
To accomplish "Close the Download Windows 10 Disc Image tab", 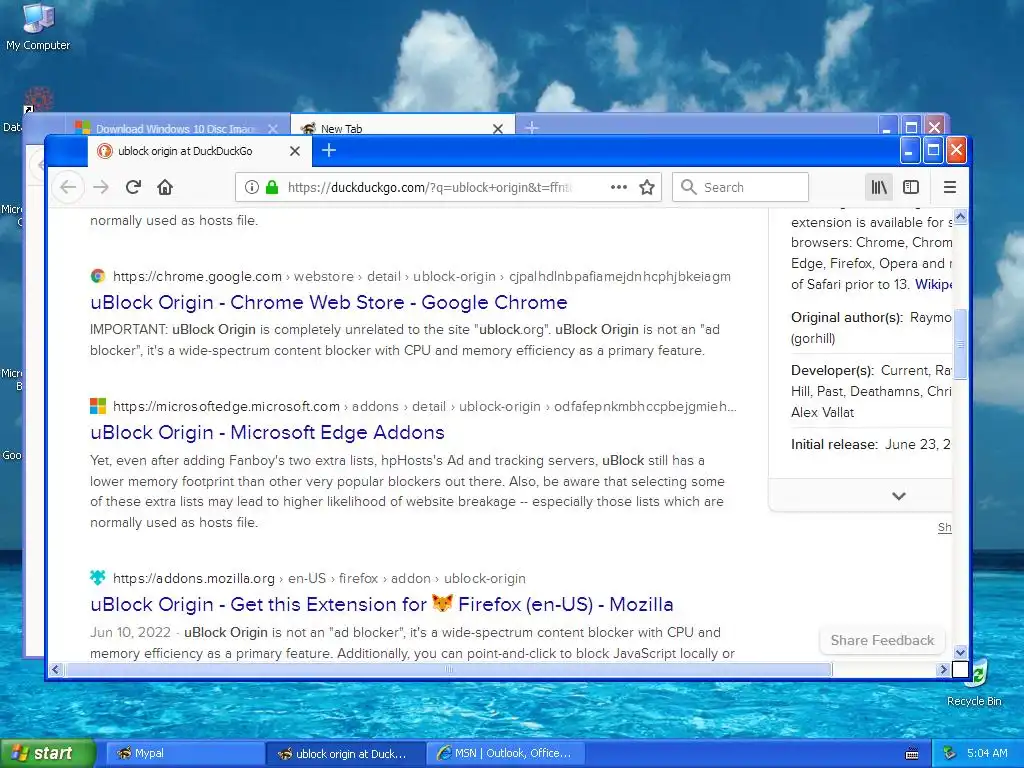I will point(273,129).
